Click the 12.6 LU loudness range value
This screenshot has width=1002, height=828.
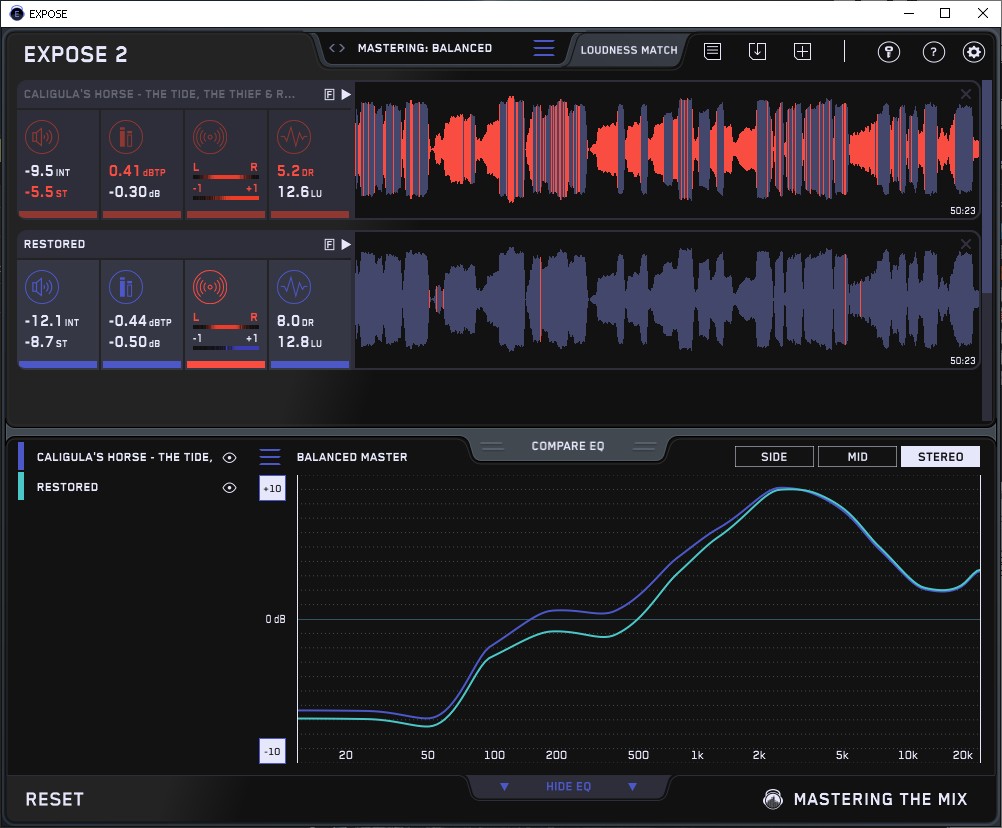(299, 192)
